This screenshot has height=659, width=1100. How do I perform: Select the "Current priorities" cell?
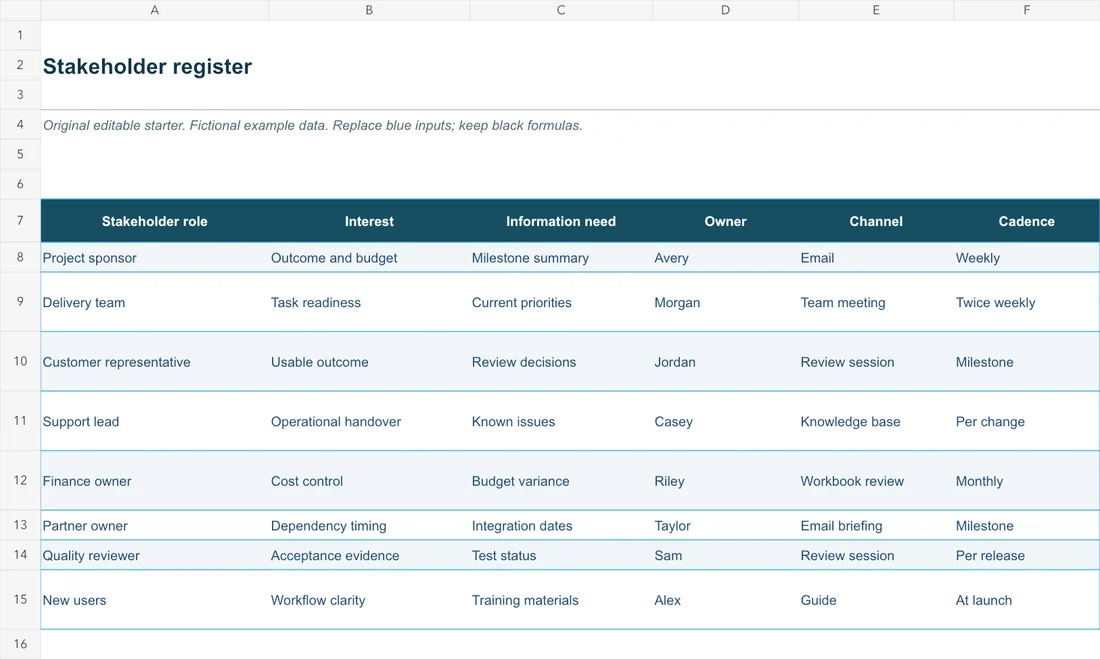561,302
